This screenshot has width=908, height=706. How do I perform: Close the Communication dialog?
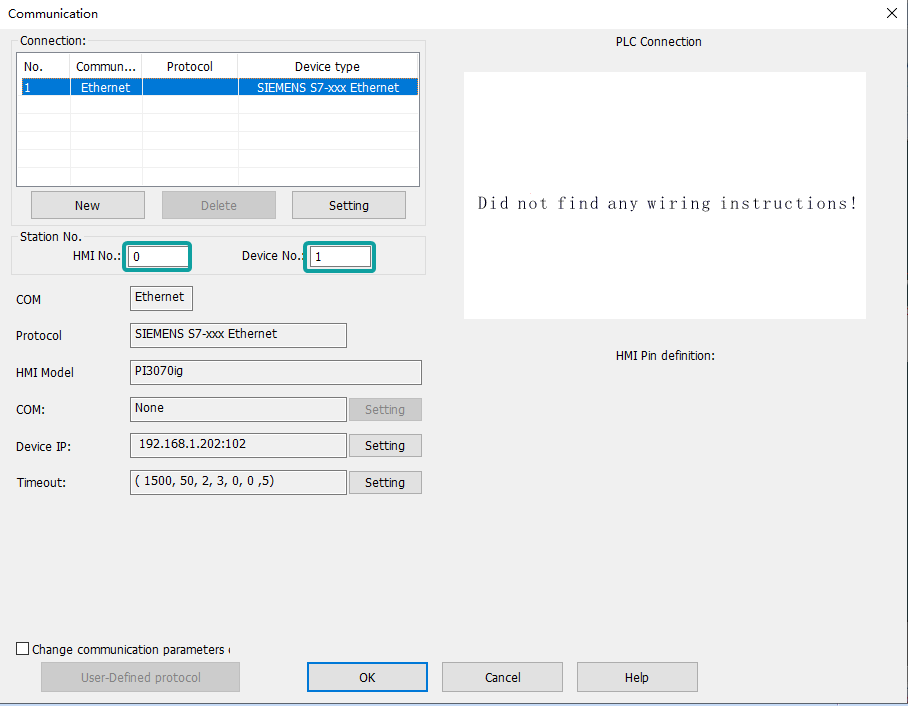[x=891, y=13]
